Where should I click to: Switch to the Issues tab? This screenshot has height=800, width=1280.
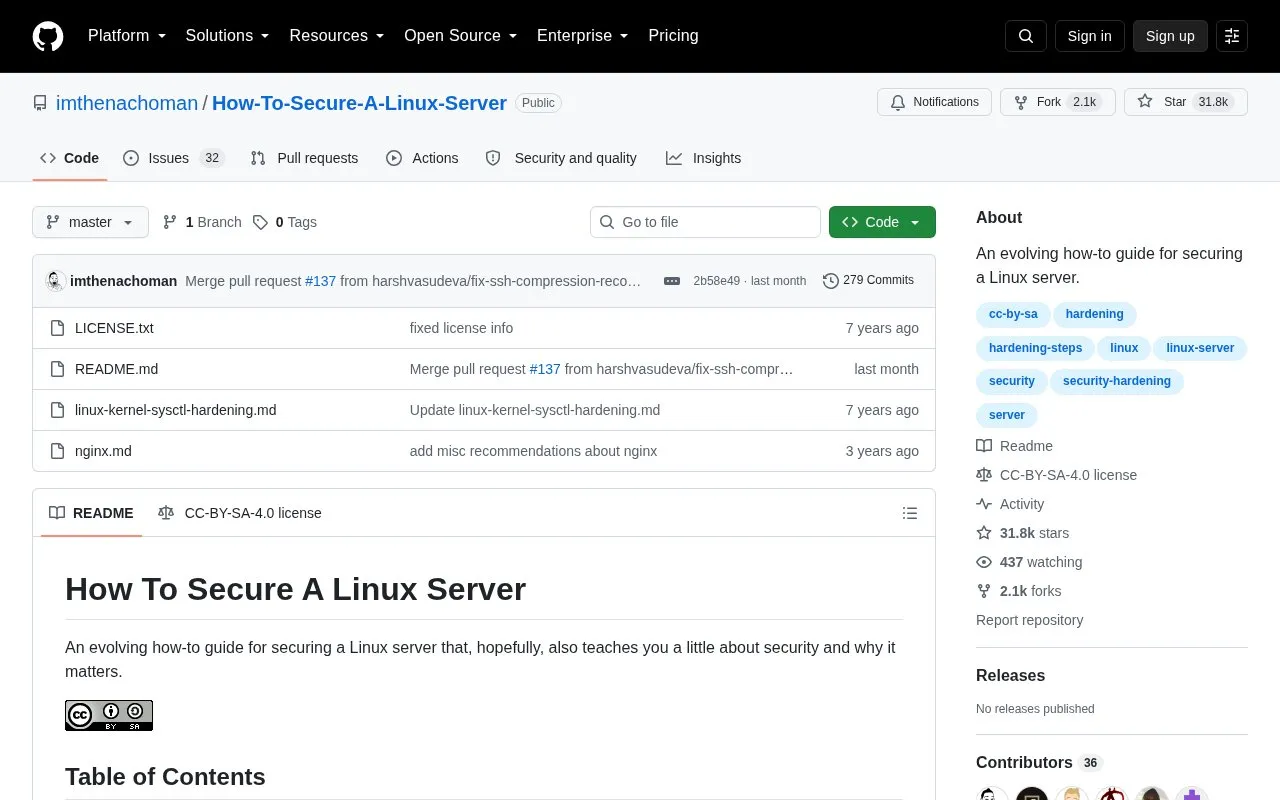point(173,158)
